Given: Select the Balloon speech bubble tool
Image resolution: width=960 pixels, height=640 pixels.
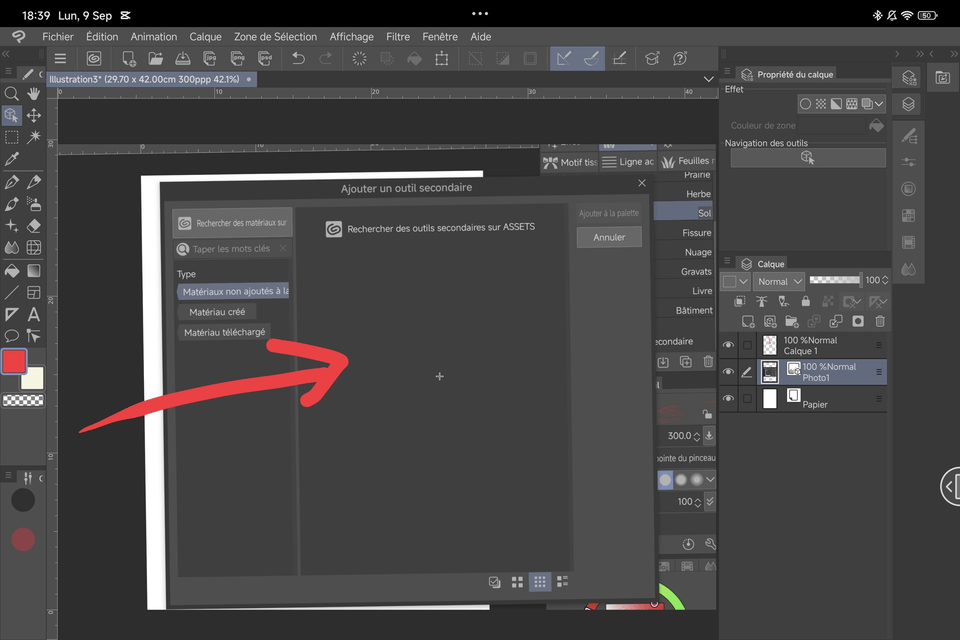Looking at the screenshot, I should [11, 336].
